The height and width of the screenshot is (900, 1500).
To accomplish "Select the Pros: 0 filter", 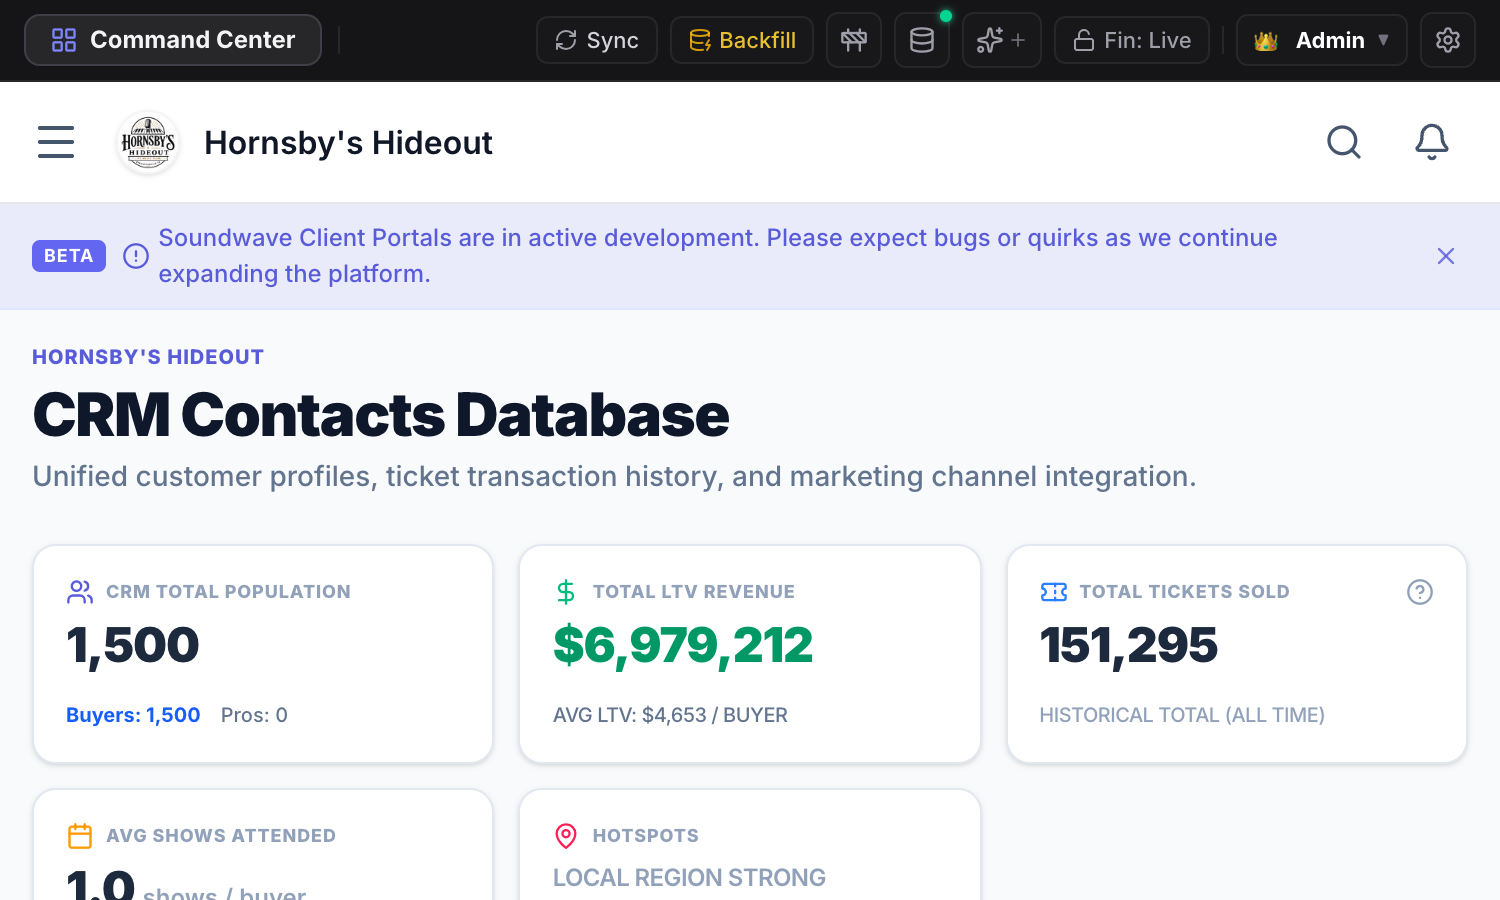I will coord(254,715).
